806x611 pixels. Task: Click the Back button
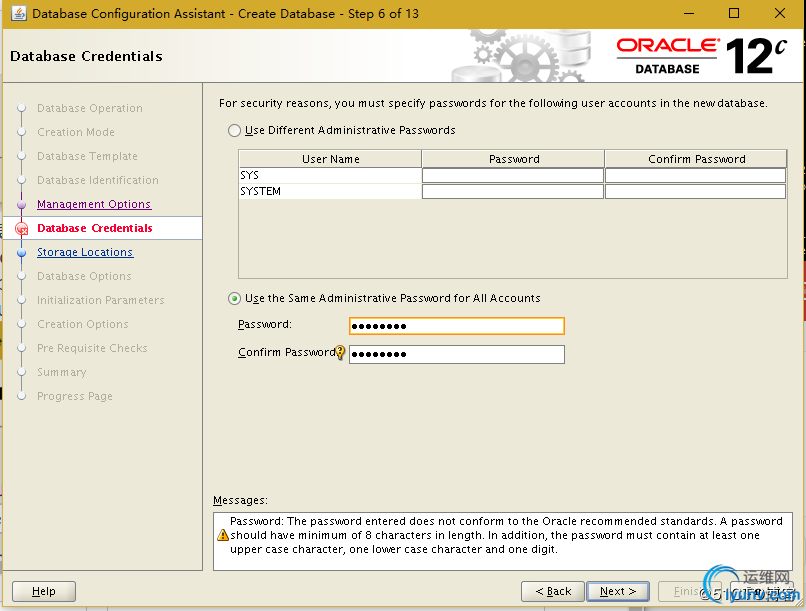pos(553,591)
